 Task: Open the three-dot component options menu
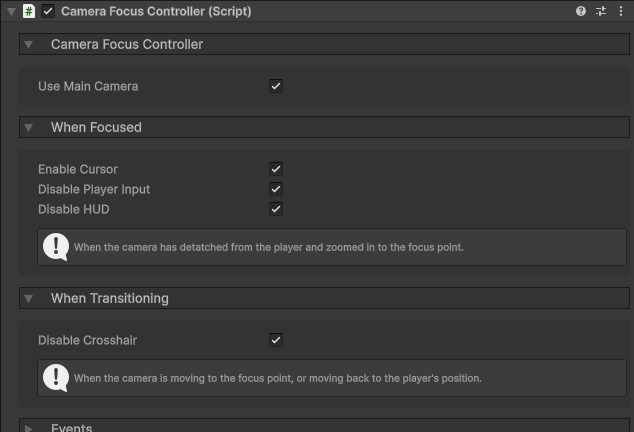pos(620,11)
